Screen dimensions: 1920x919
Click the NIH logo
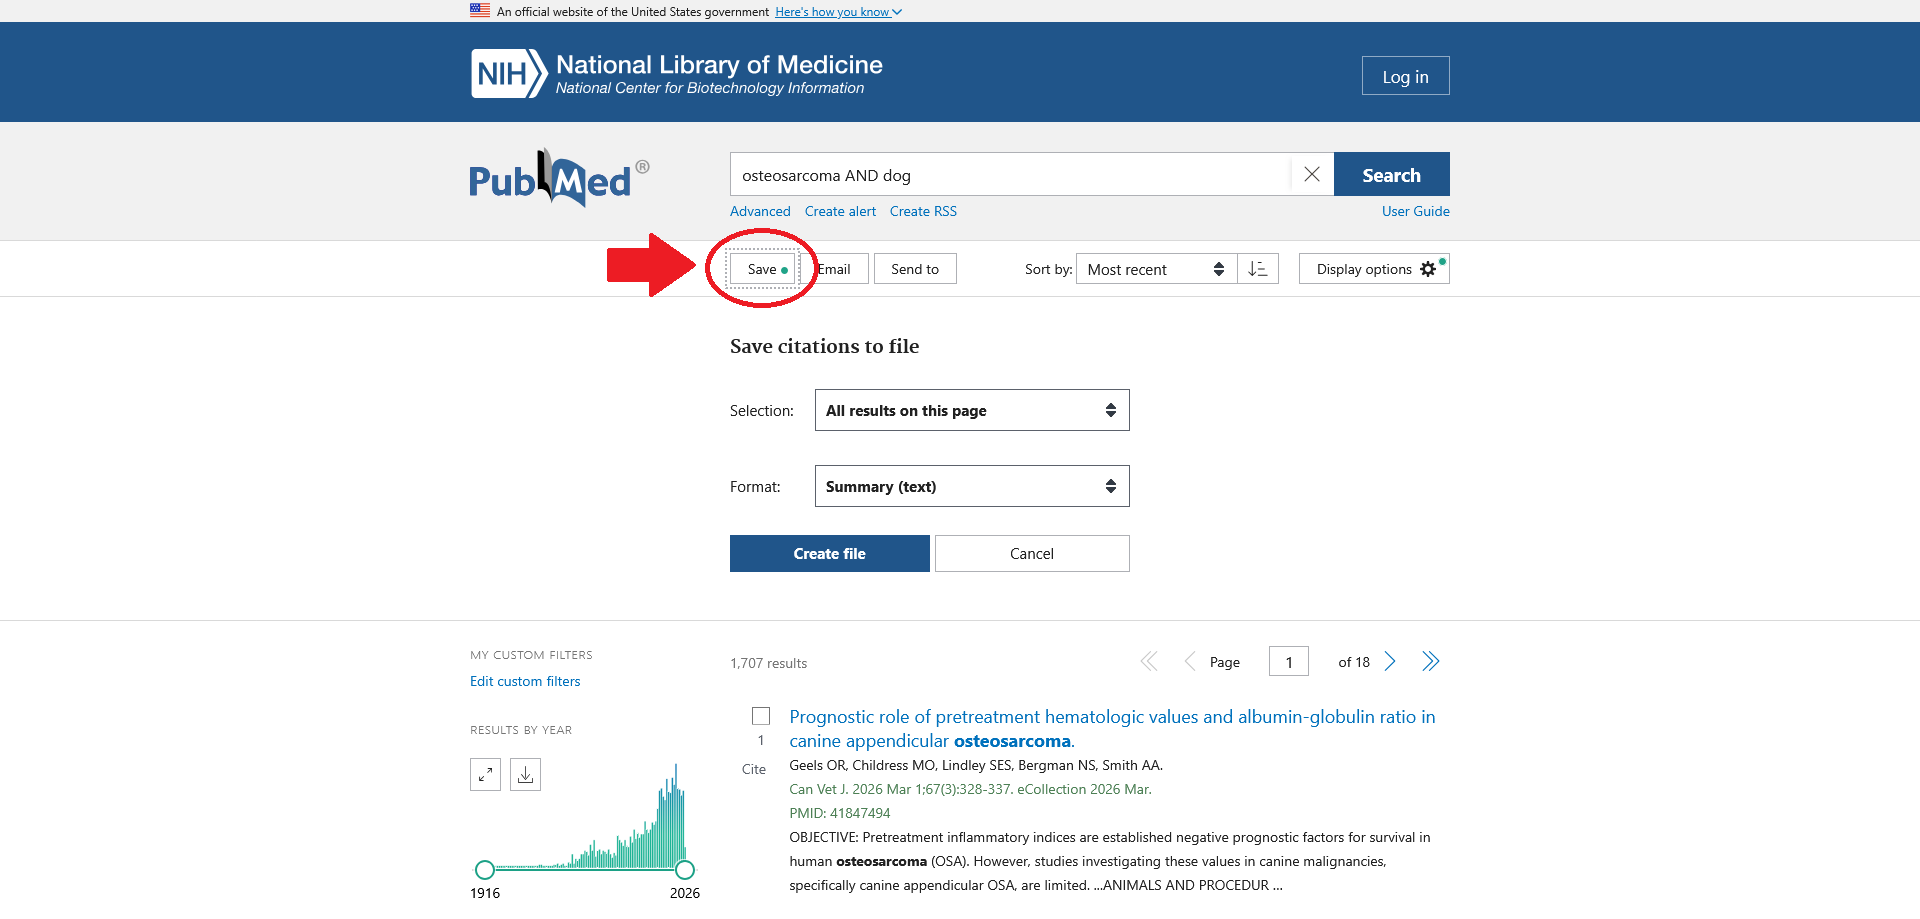[509, 74]
